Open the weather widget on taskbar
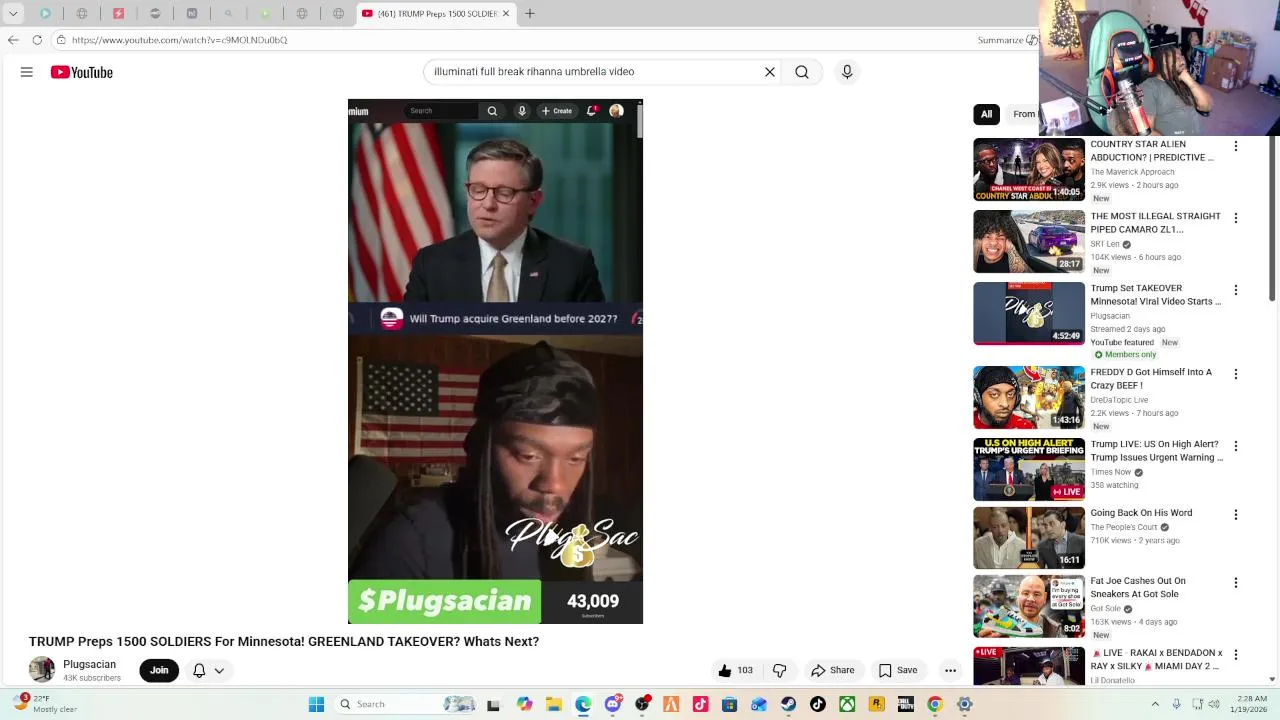This screenshot has height=720, width=1280. point(45,704)
